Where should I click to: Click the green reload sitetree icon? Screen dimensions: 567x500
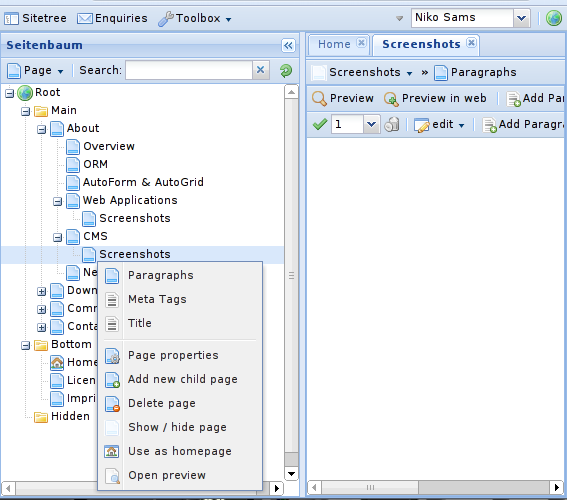click(x=286, y=70)
